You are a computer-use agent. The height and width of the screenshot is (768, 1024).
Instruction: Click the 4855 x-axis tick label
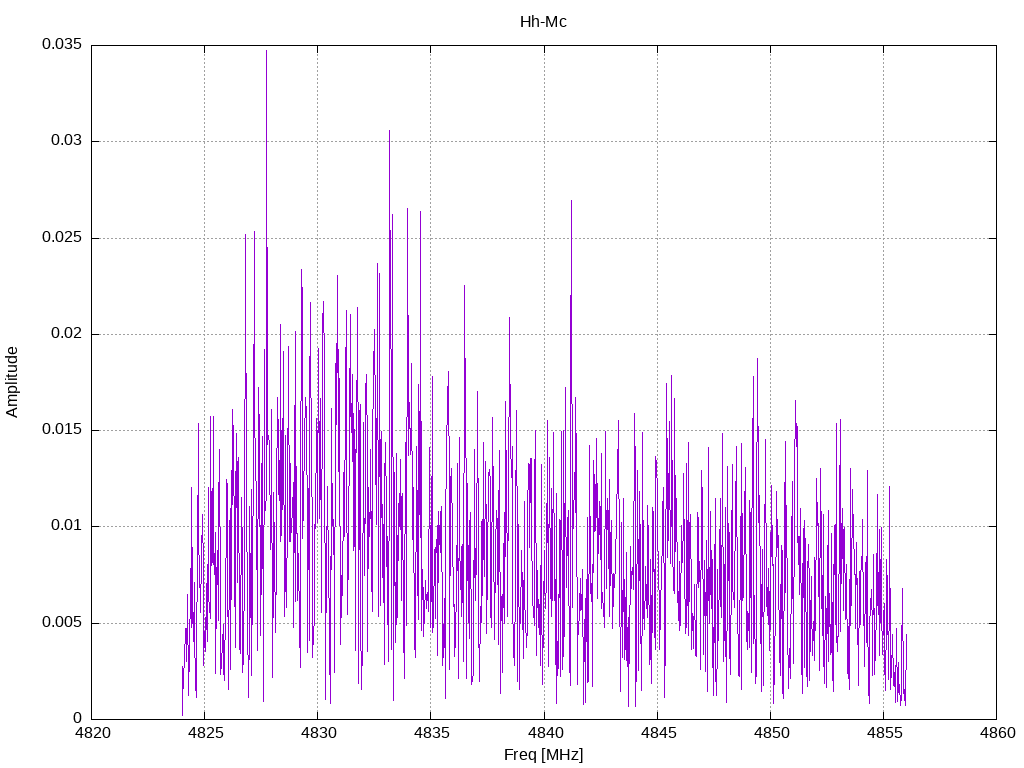coord(884,733)
